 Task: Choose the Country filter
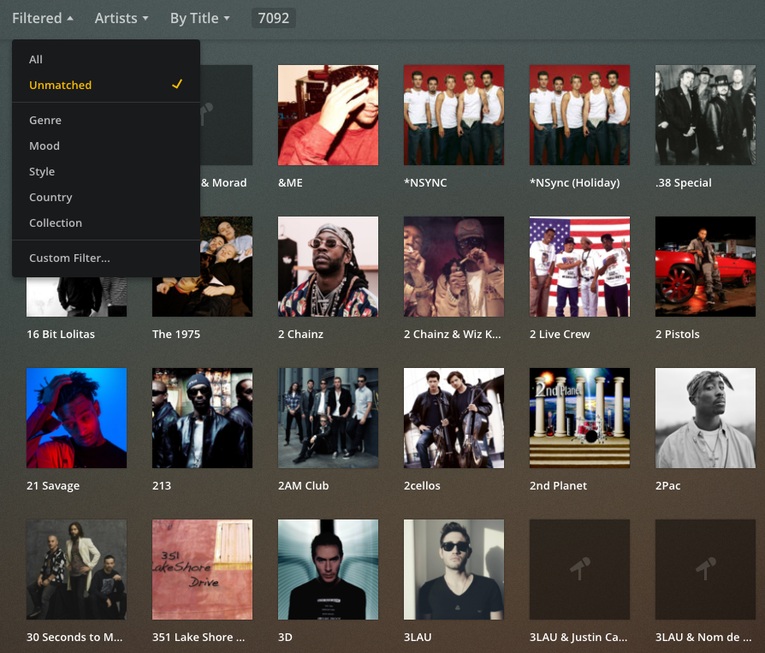[106, 197]
